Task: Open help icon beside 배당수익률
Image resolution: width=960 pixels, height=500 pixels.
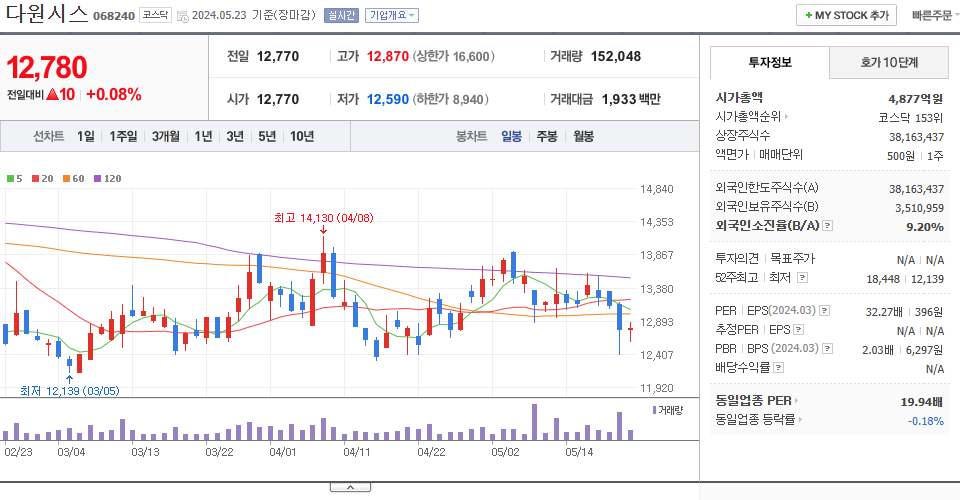Action: tap(778, 368)
